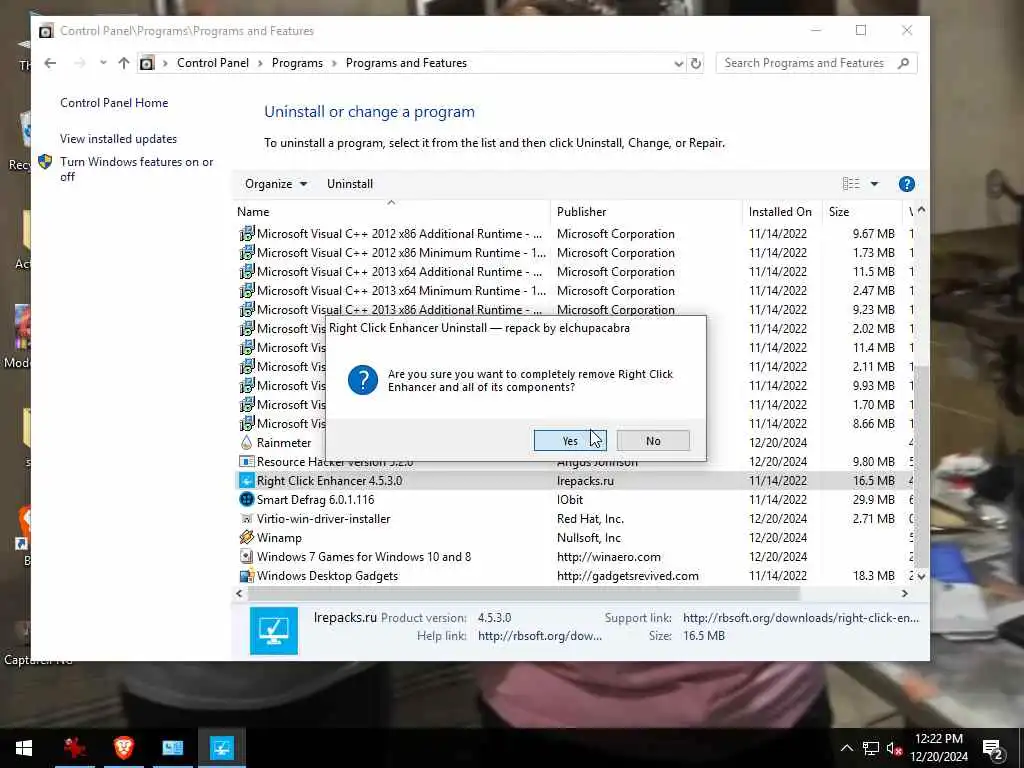1024x768 pixels.
Task: Click the Resource Hacker icon
Action: tap(246, 462)
